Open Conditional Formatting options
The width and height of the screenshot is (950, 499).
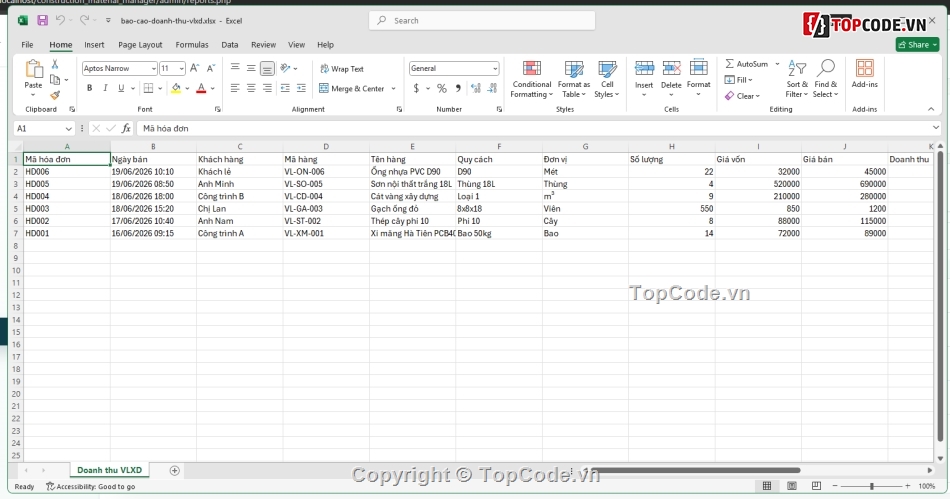[531, 79]
